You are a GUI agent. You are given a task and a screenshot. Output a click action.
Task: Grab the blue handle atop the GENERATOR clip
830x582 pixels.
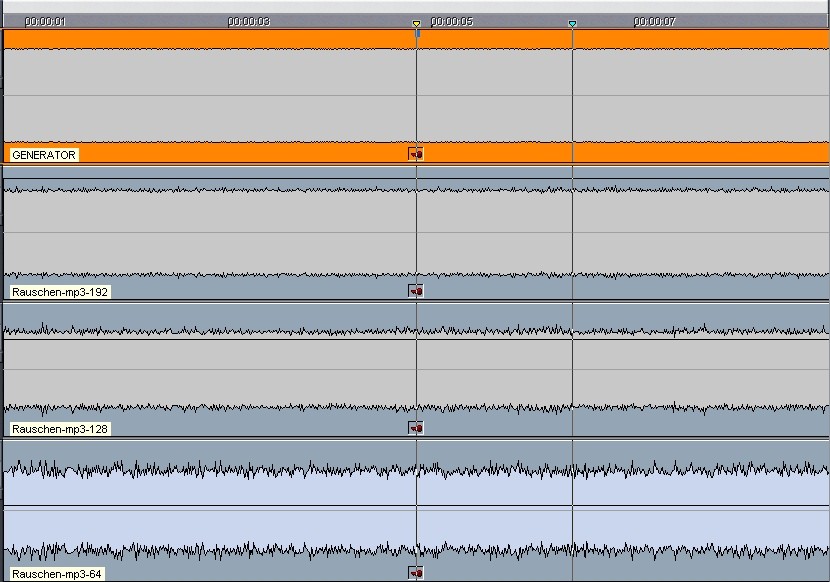pos(418,34)
